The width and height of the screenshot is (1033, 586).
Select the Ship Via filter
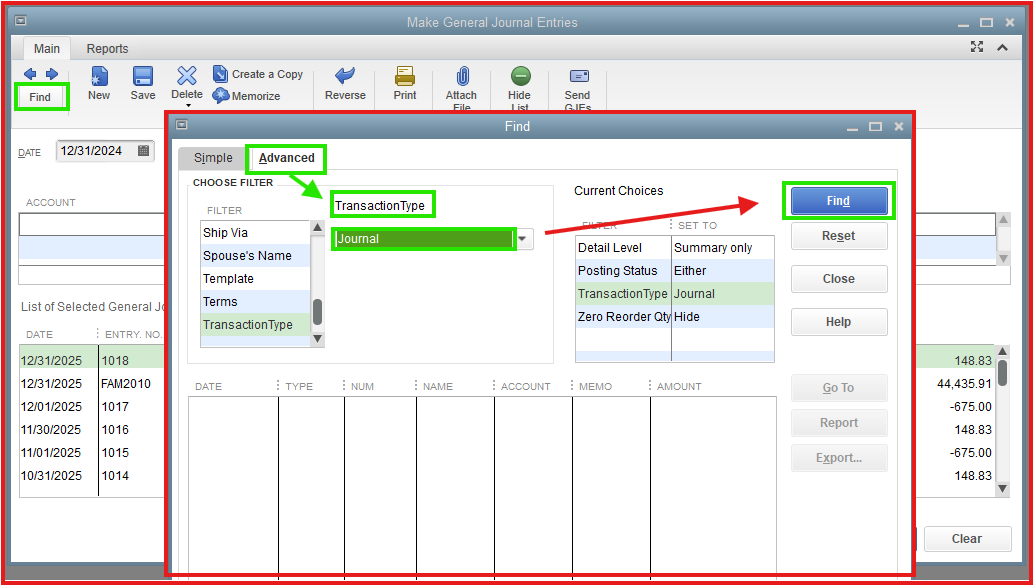click(255, 233)
